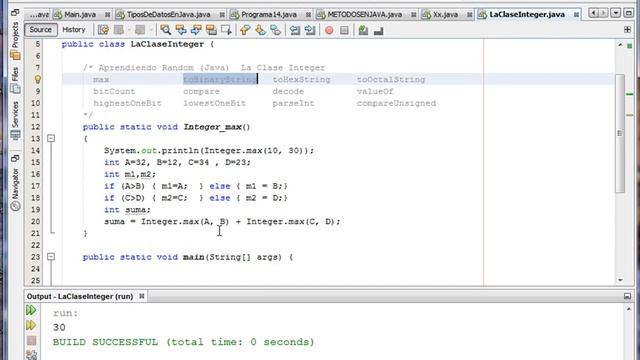Click the disabled Forward navigation icon
The image size is (640, 360).
140,30
